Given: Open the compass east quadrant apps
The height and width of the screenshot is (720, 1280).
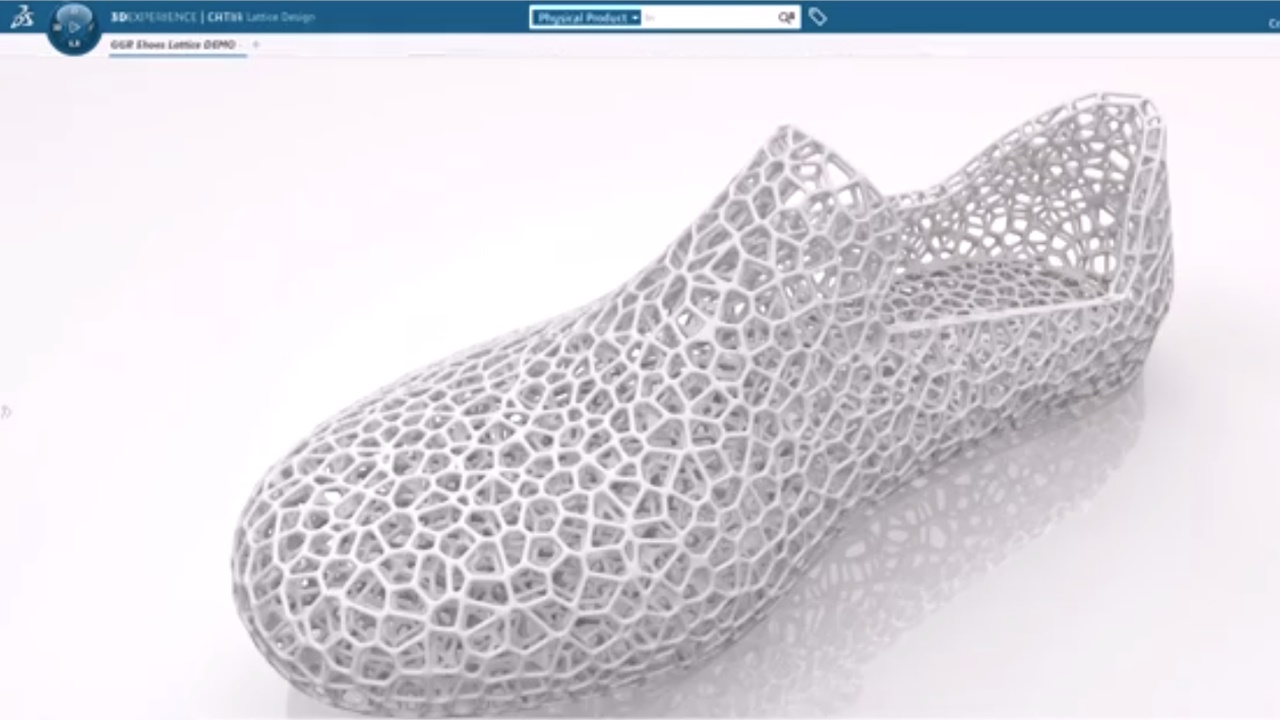Looking at the screenshot, I should 91,27.
